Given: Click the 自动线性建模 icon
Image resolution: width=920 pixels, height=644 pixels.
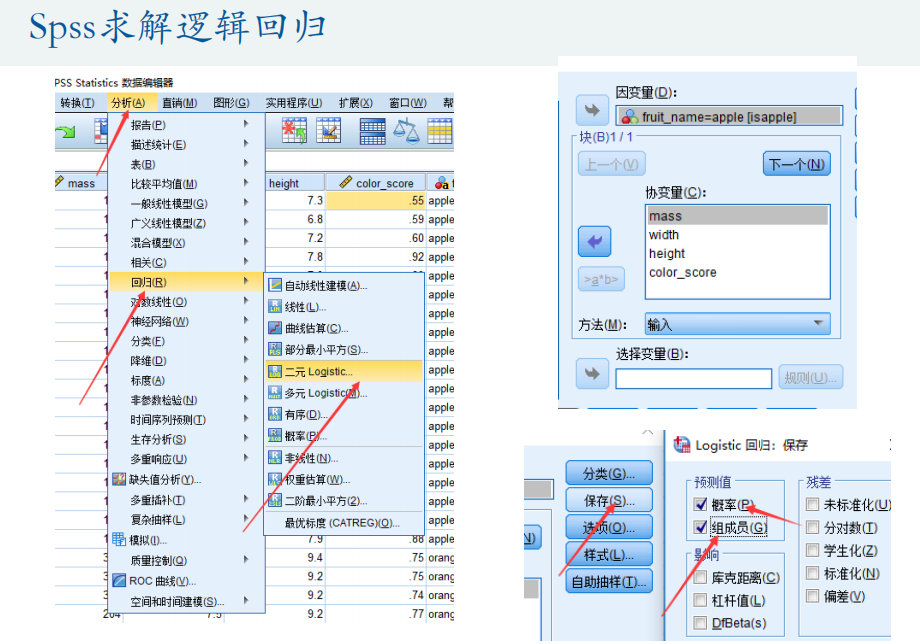Looking at the screenshot, I should (275, 286).
